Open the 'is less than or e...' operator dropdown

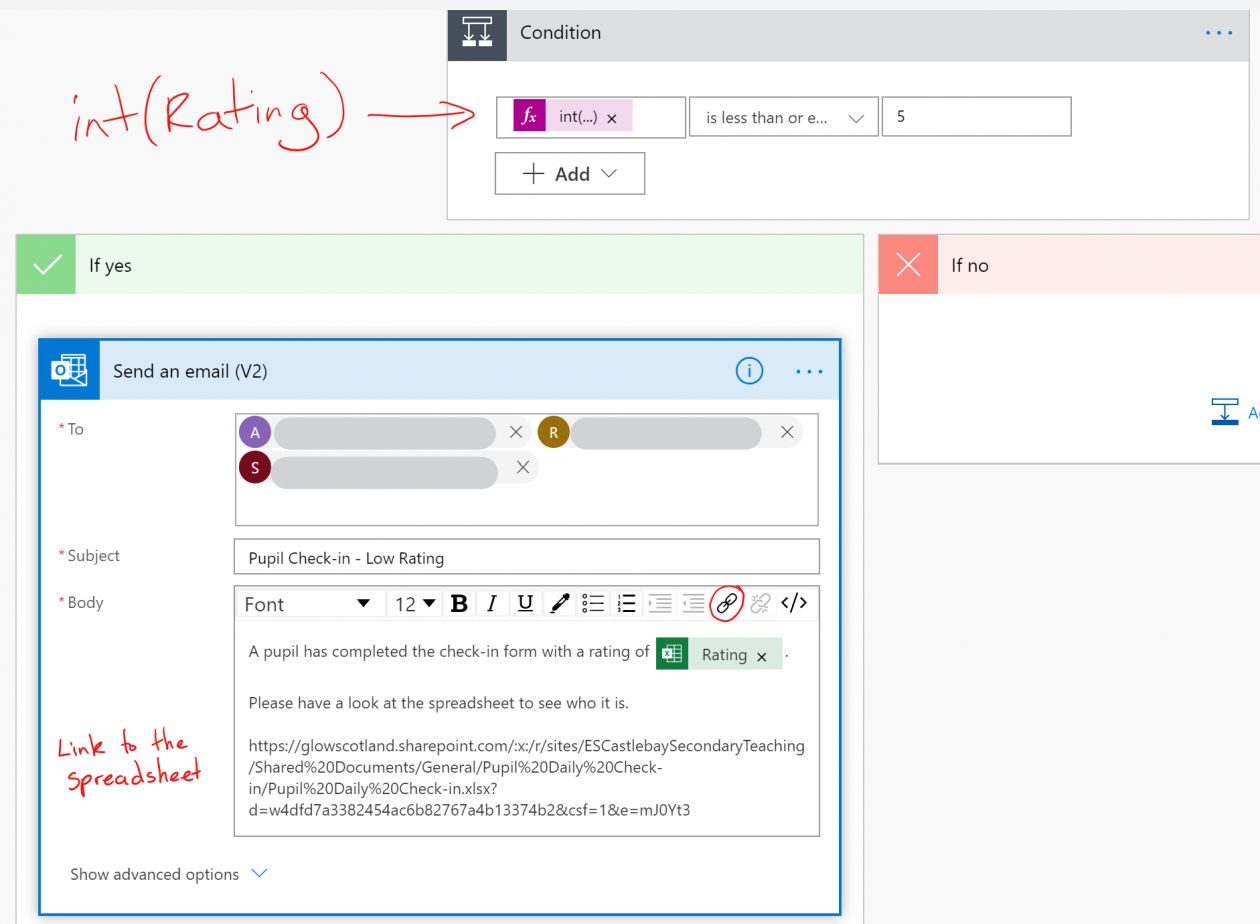(784, 117)
